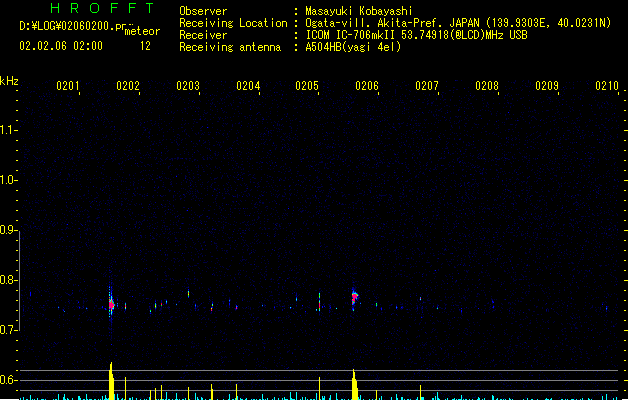Click the 0206 time marker
The image size is (629, 400).
click(x=367, y=85)
